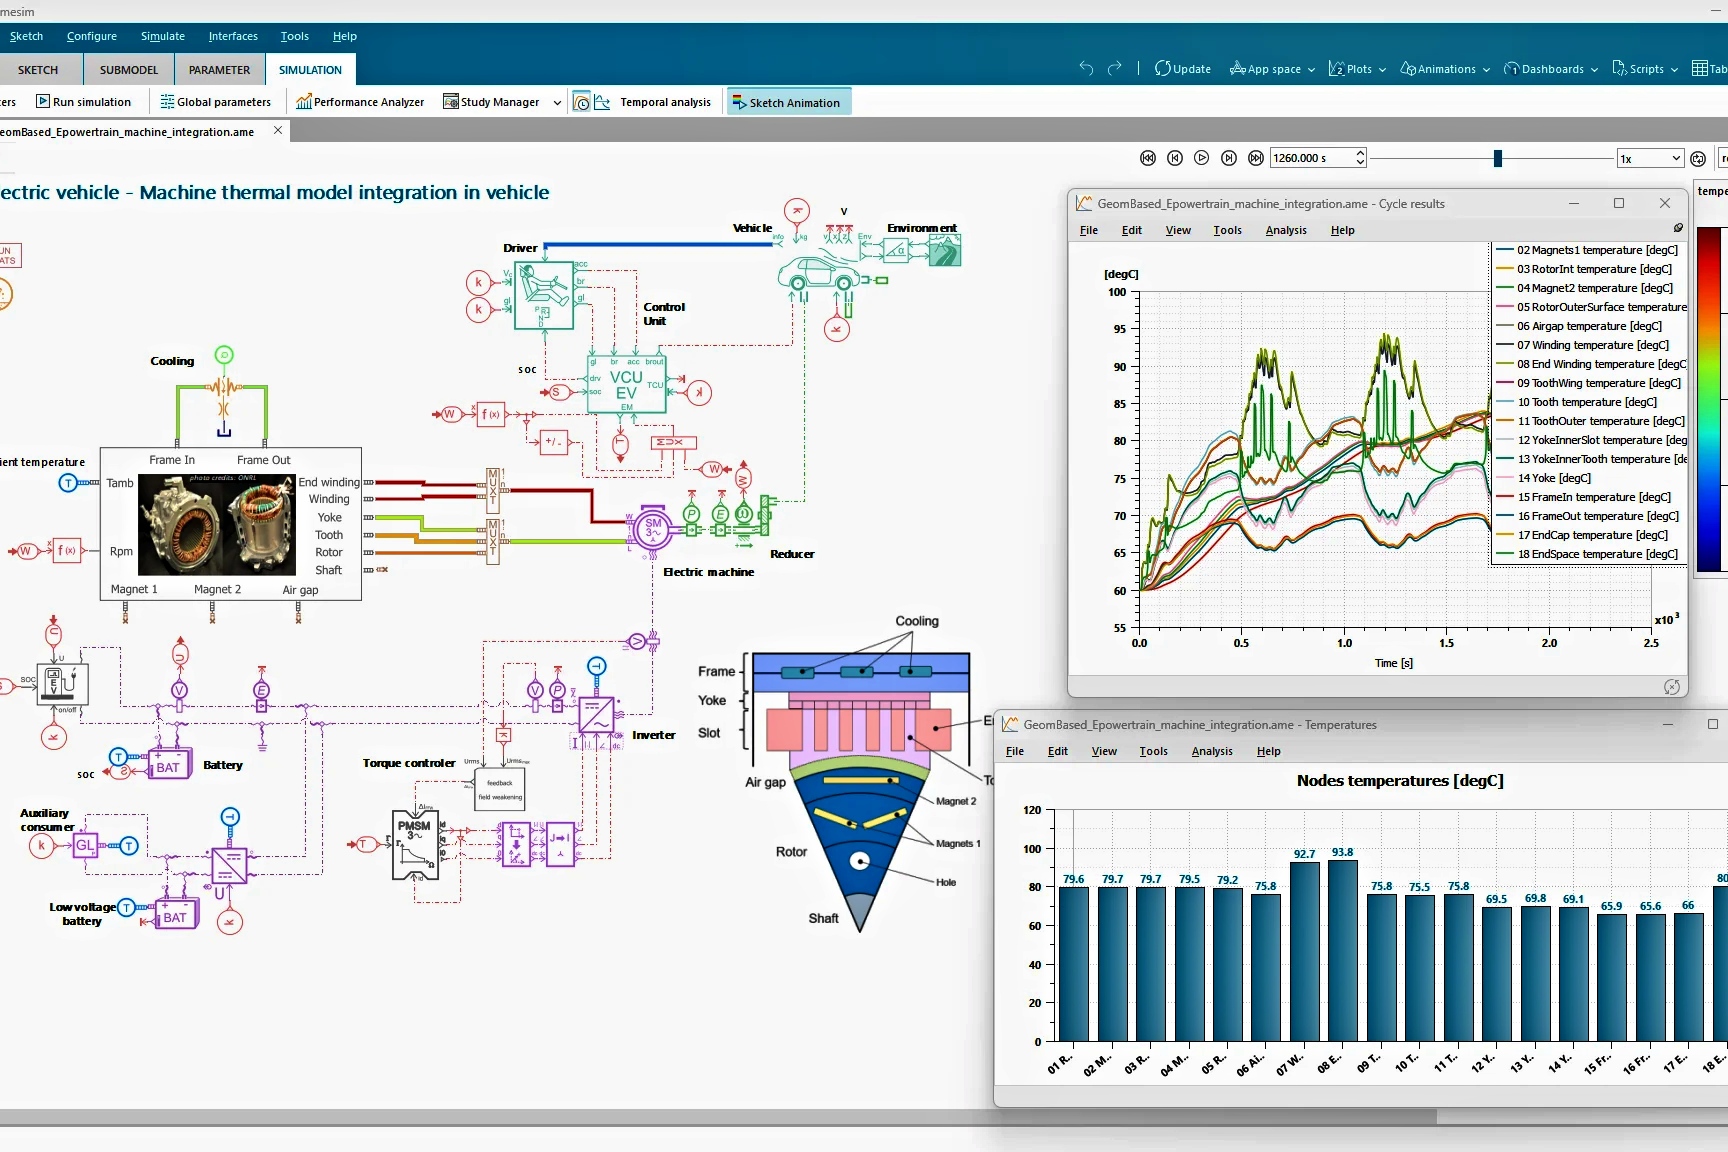Switch to the SKETCH tab
Image resolution: width=1728 pixels, height=1152 pixels.
point(38,70)
